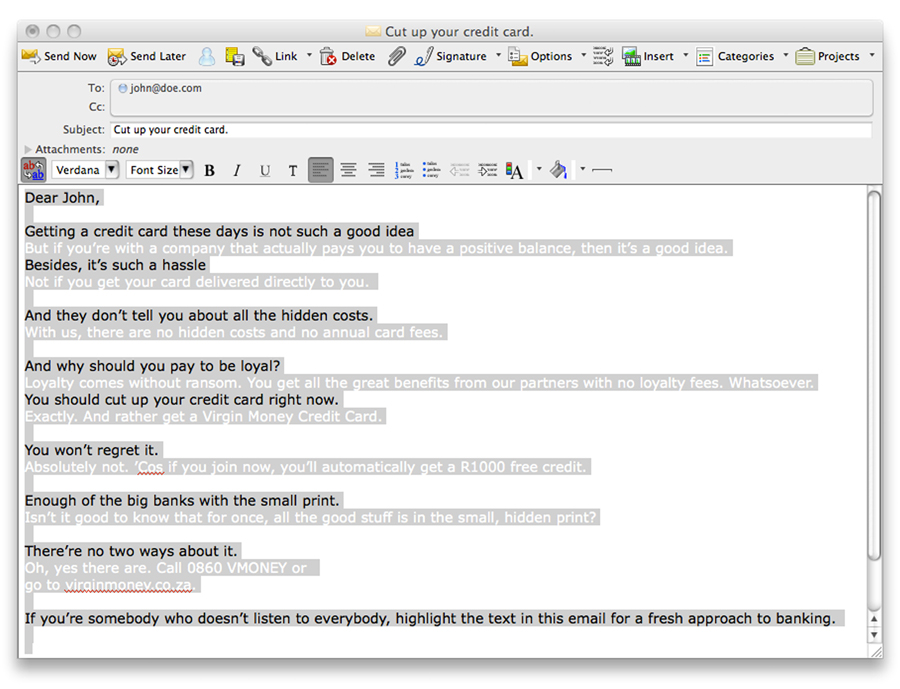The width and height of the screenshot is (900, 689).
Task: Click Send Later in the toolbar
Action: click(x=147, y=57)
